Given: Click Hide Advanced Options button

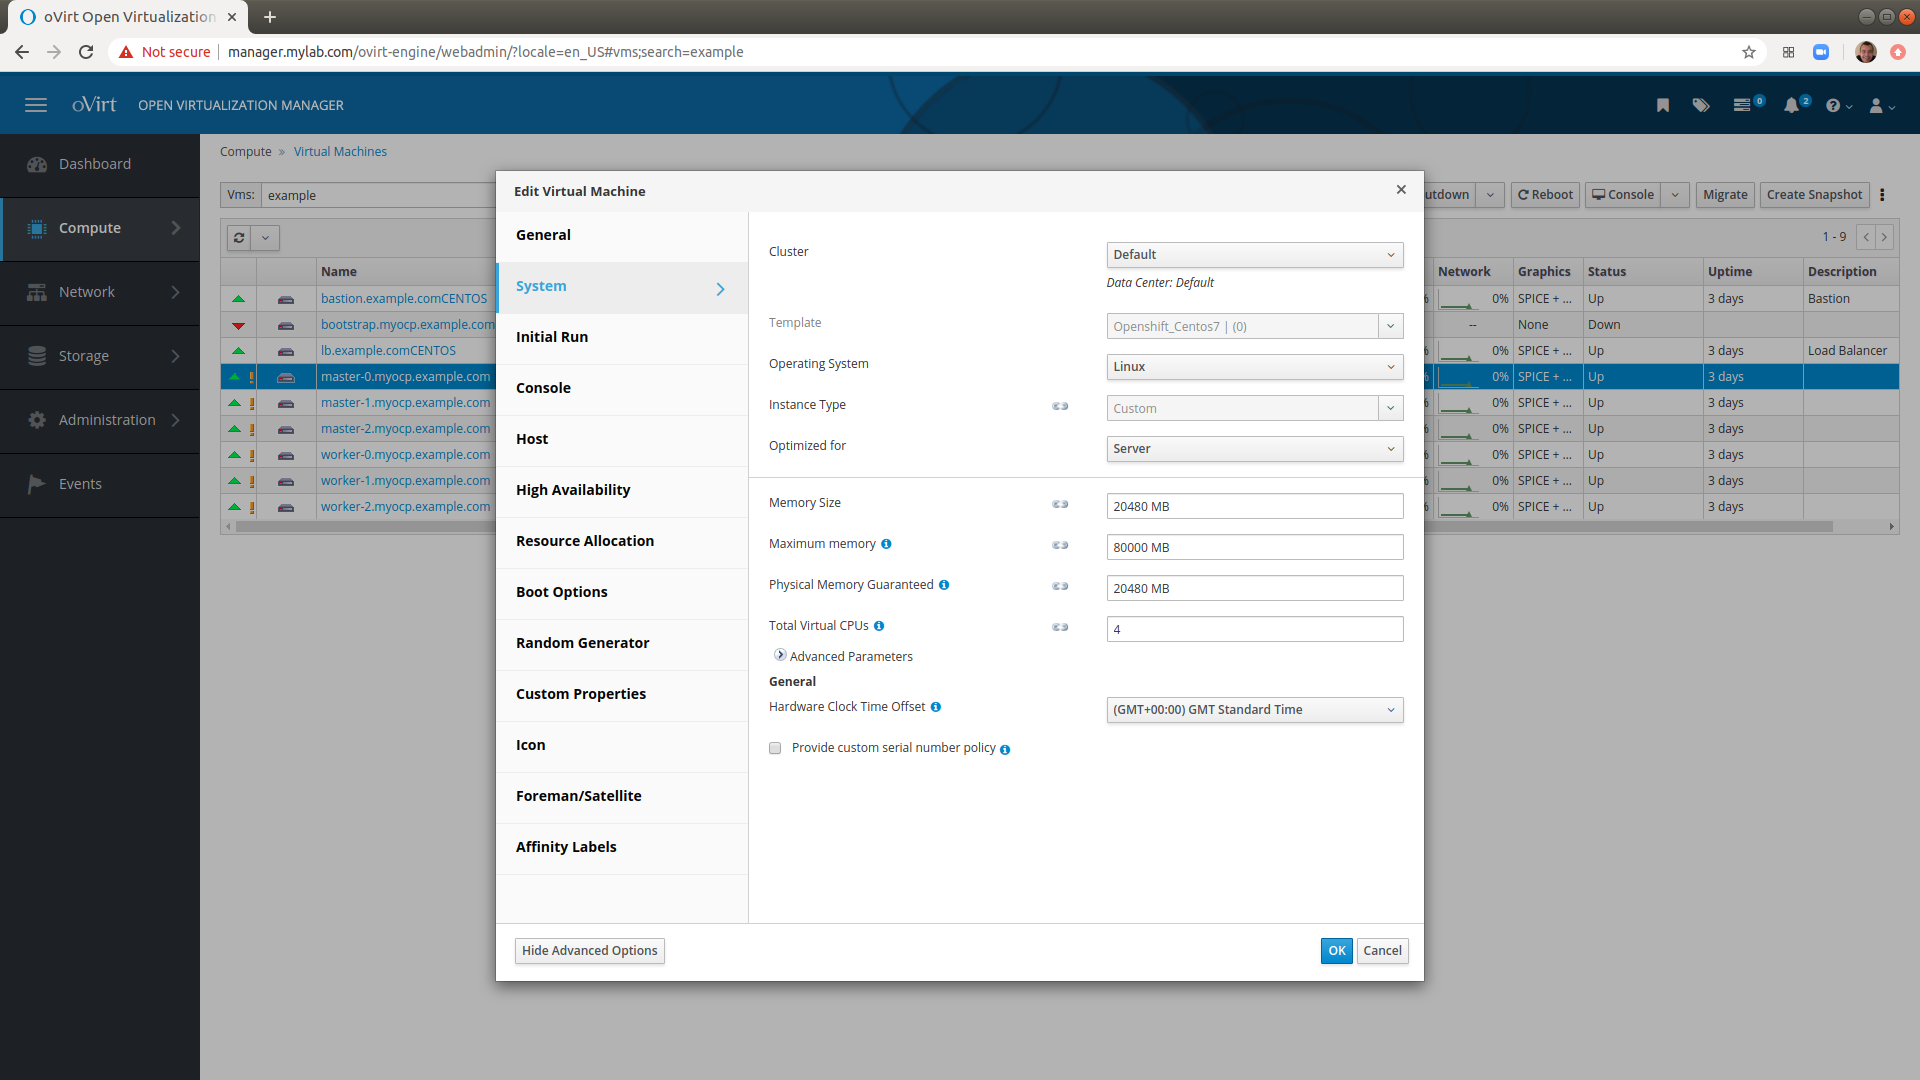Looking at the screenshot, I should coord(590,951).
